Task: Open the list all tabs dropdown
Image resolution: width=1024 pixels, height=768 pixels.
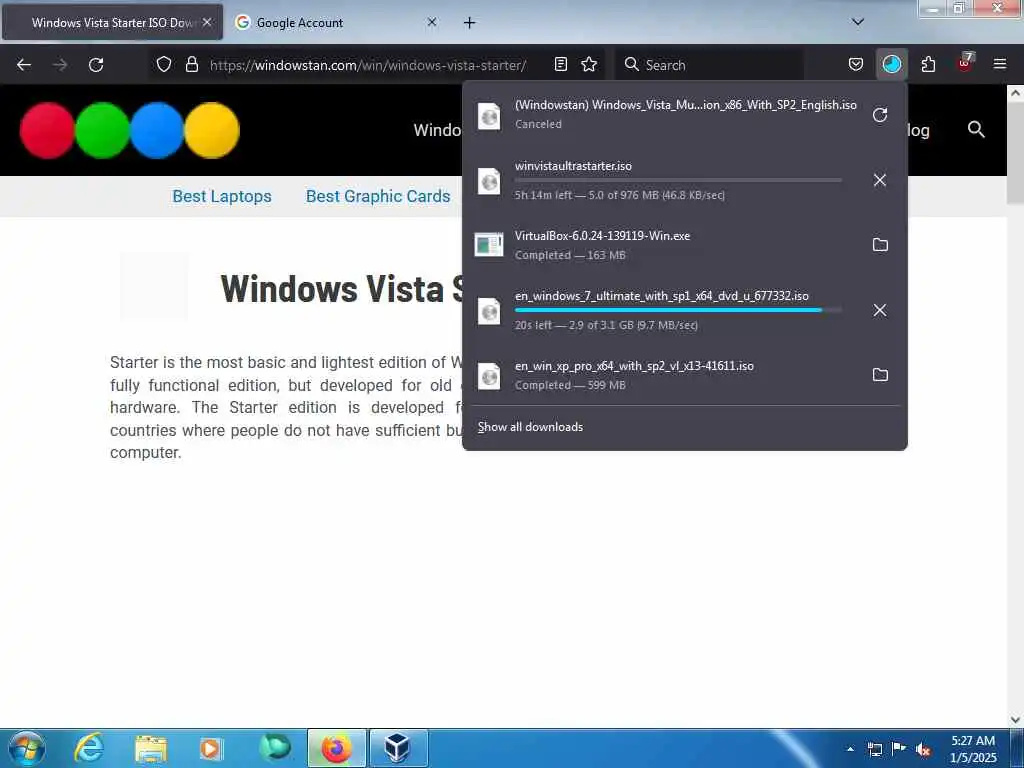Action: click(858, 22)
